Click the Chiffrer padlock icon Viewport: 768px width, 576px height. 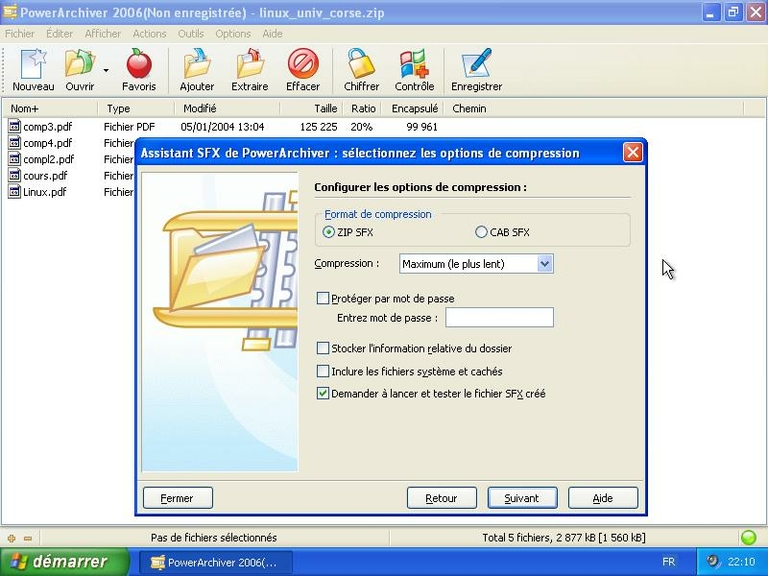pyautogui.click(x=361, y=64)
